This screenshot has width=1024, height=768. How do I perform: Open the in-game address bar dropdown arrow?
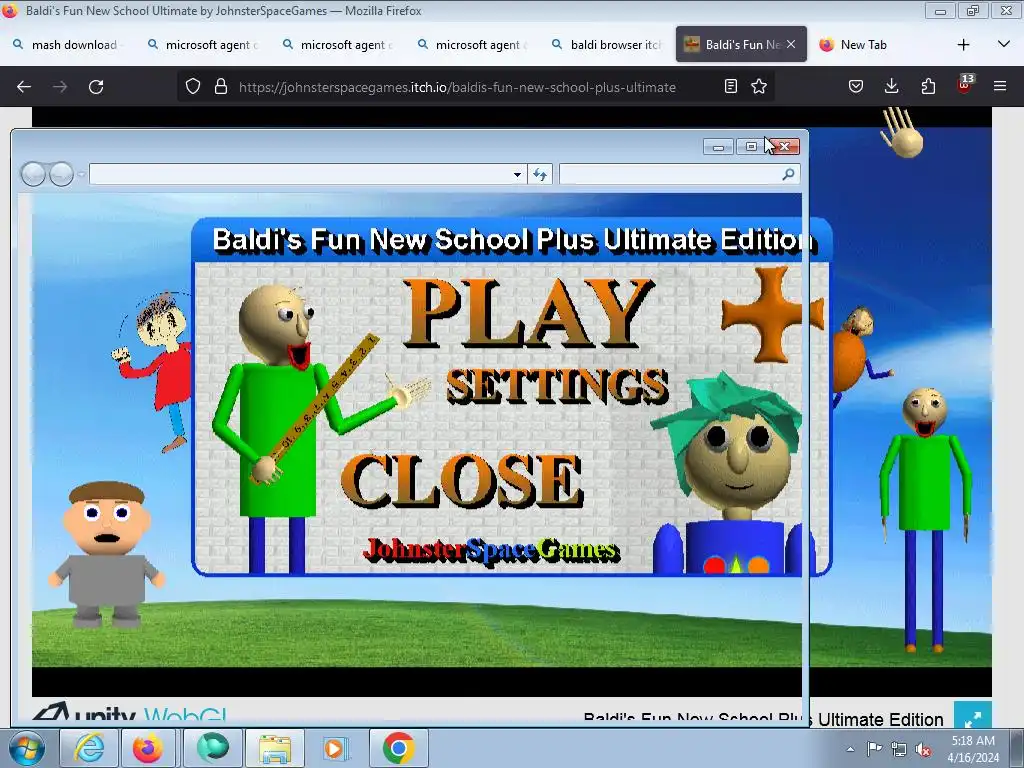coord(517,174)
